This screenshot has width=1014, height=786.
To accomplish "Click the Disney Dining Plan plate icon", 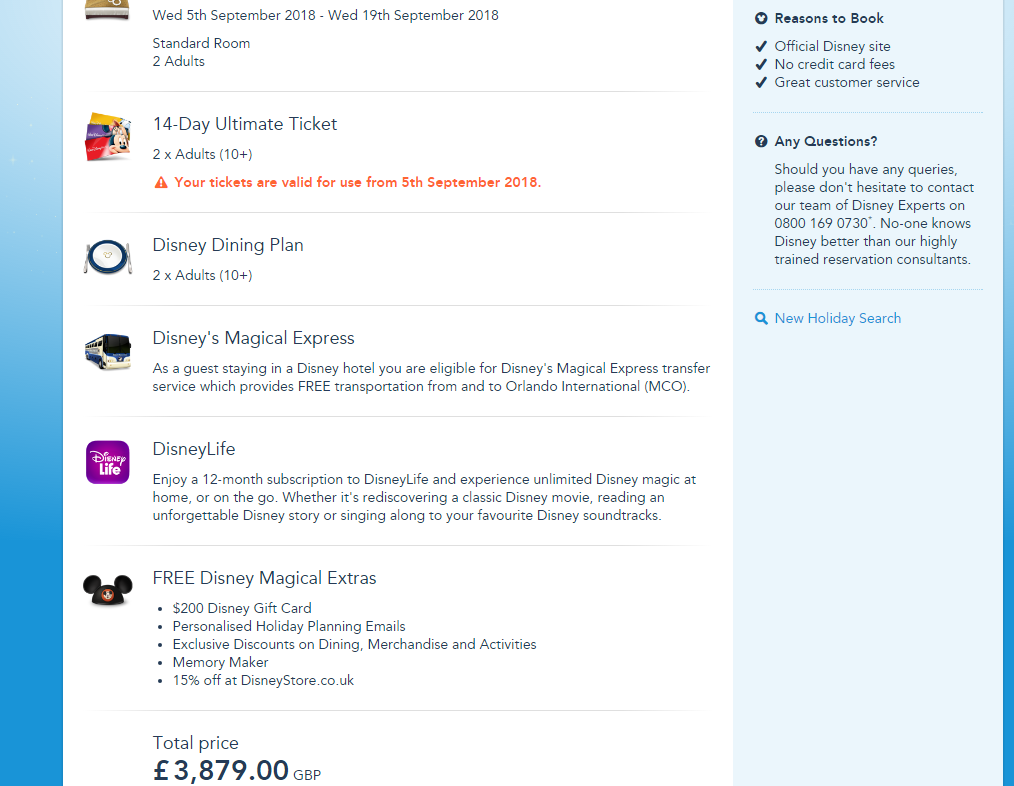I will click(107, 258).
